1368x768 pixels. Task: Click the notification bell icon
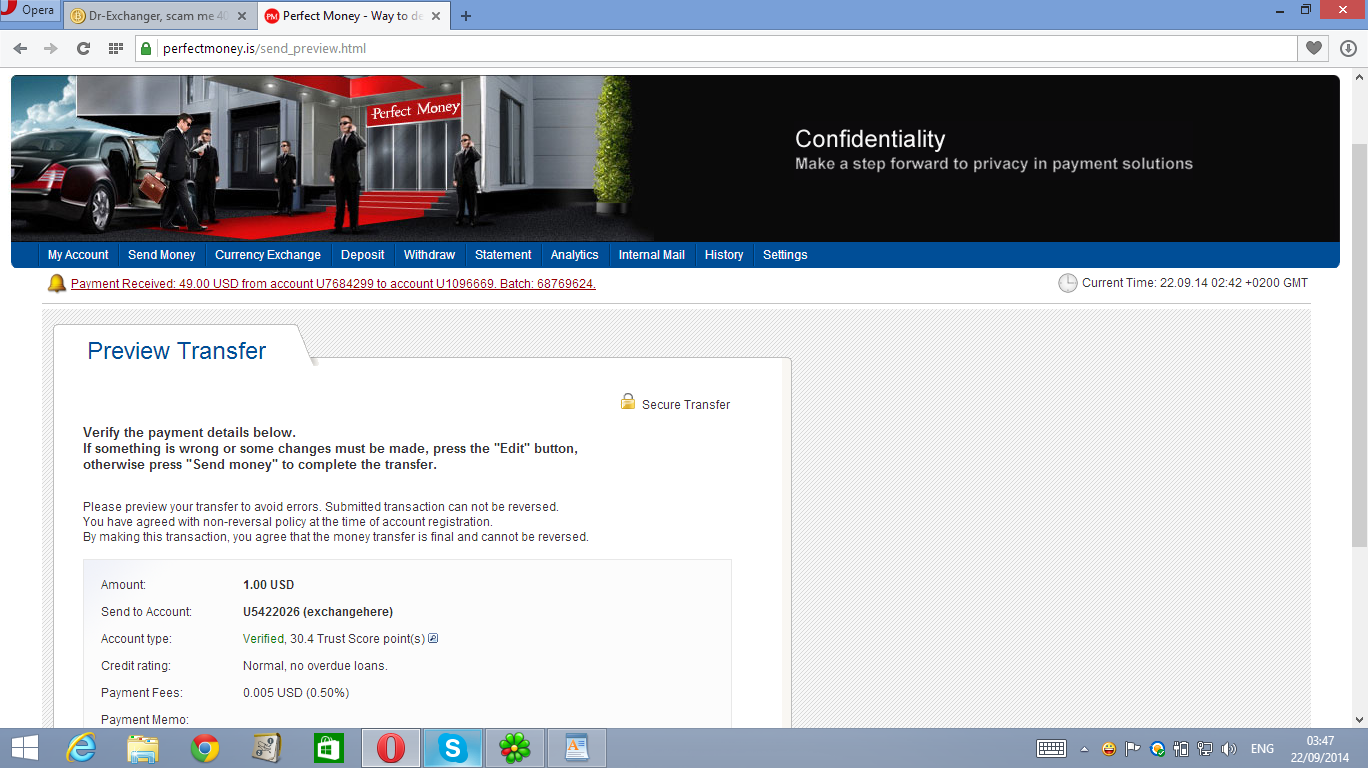pos(57,284)
